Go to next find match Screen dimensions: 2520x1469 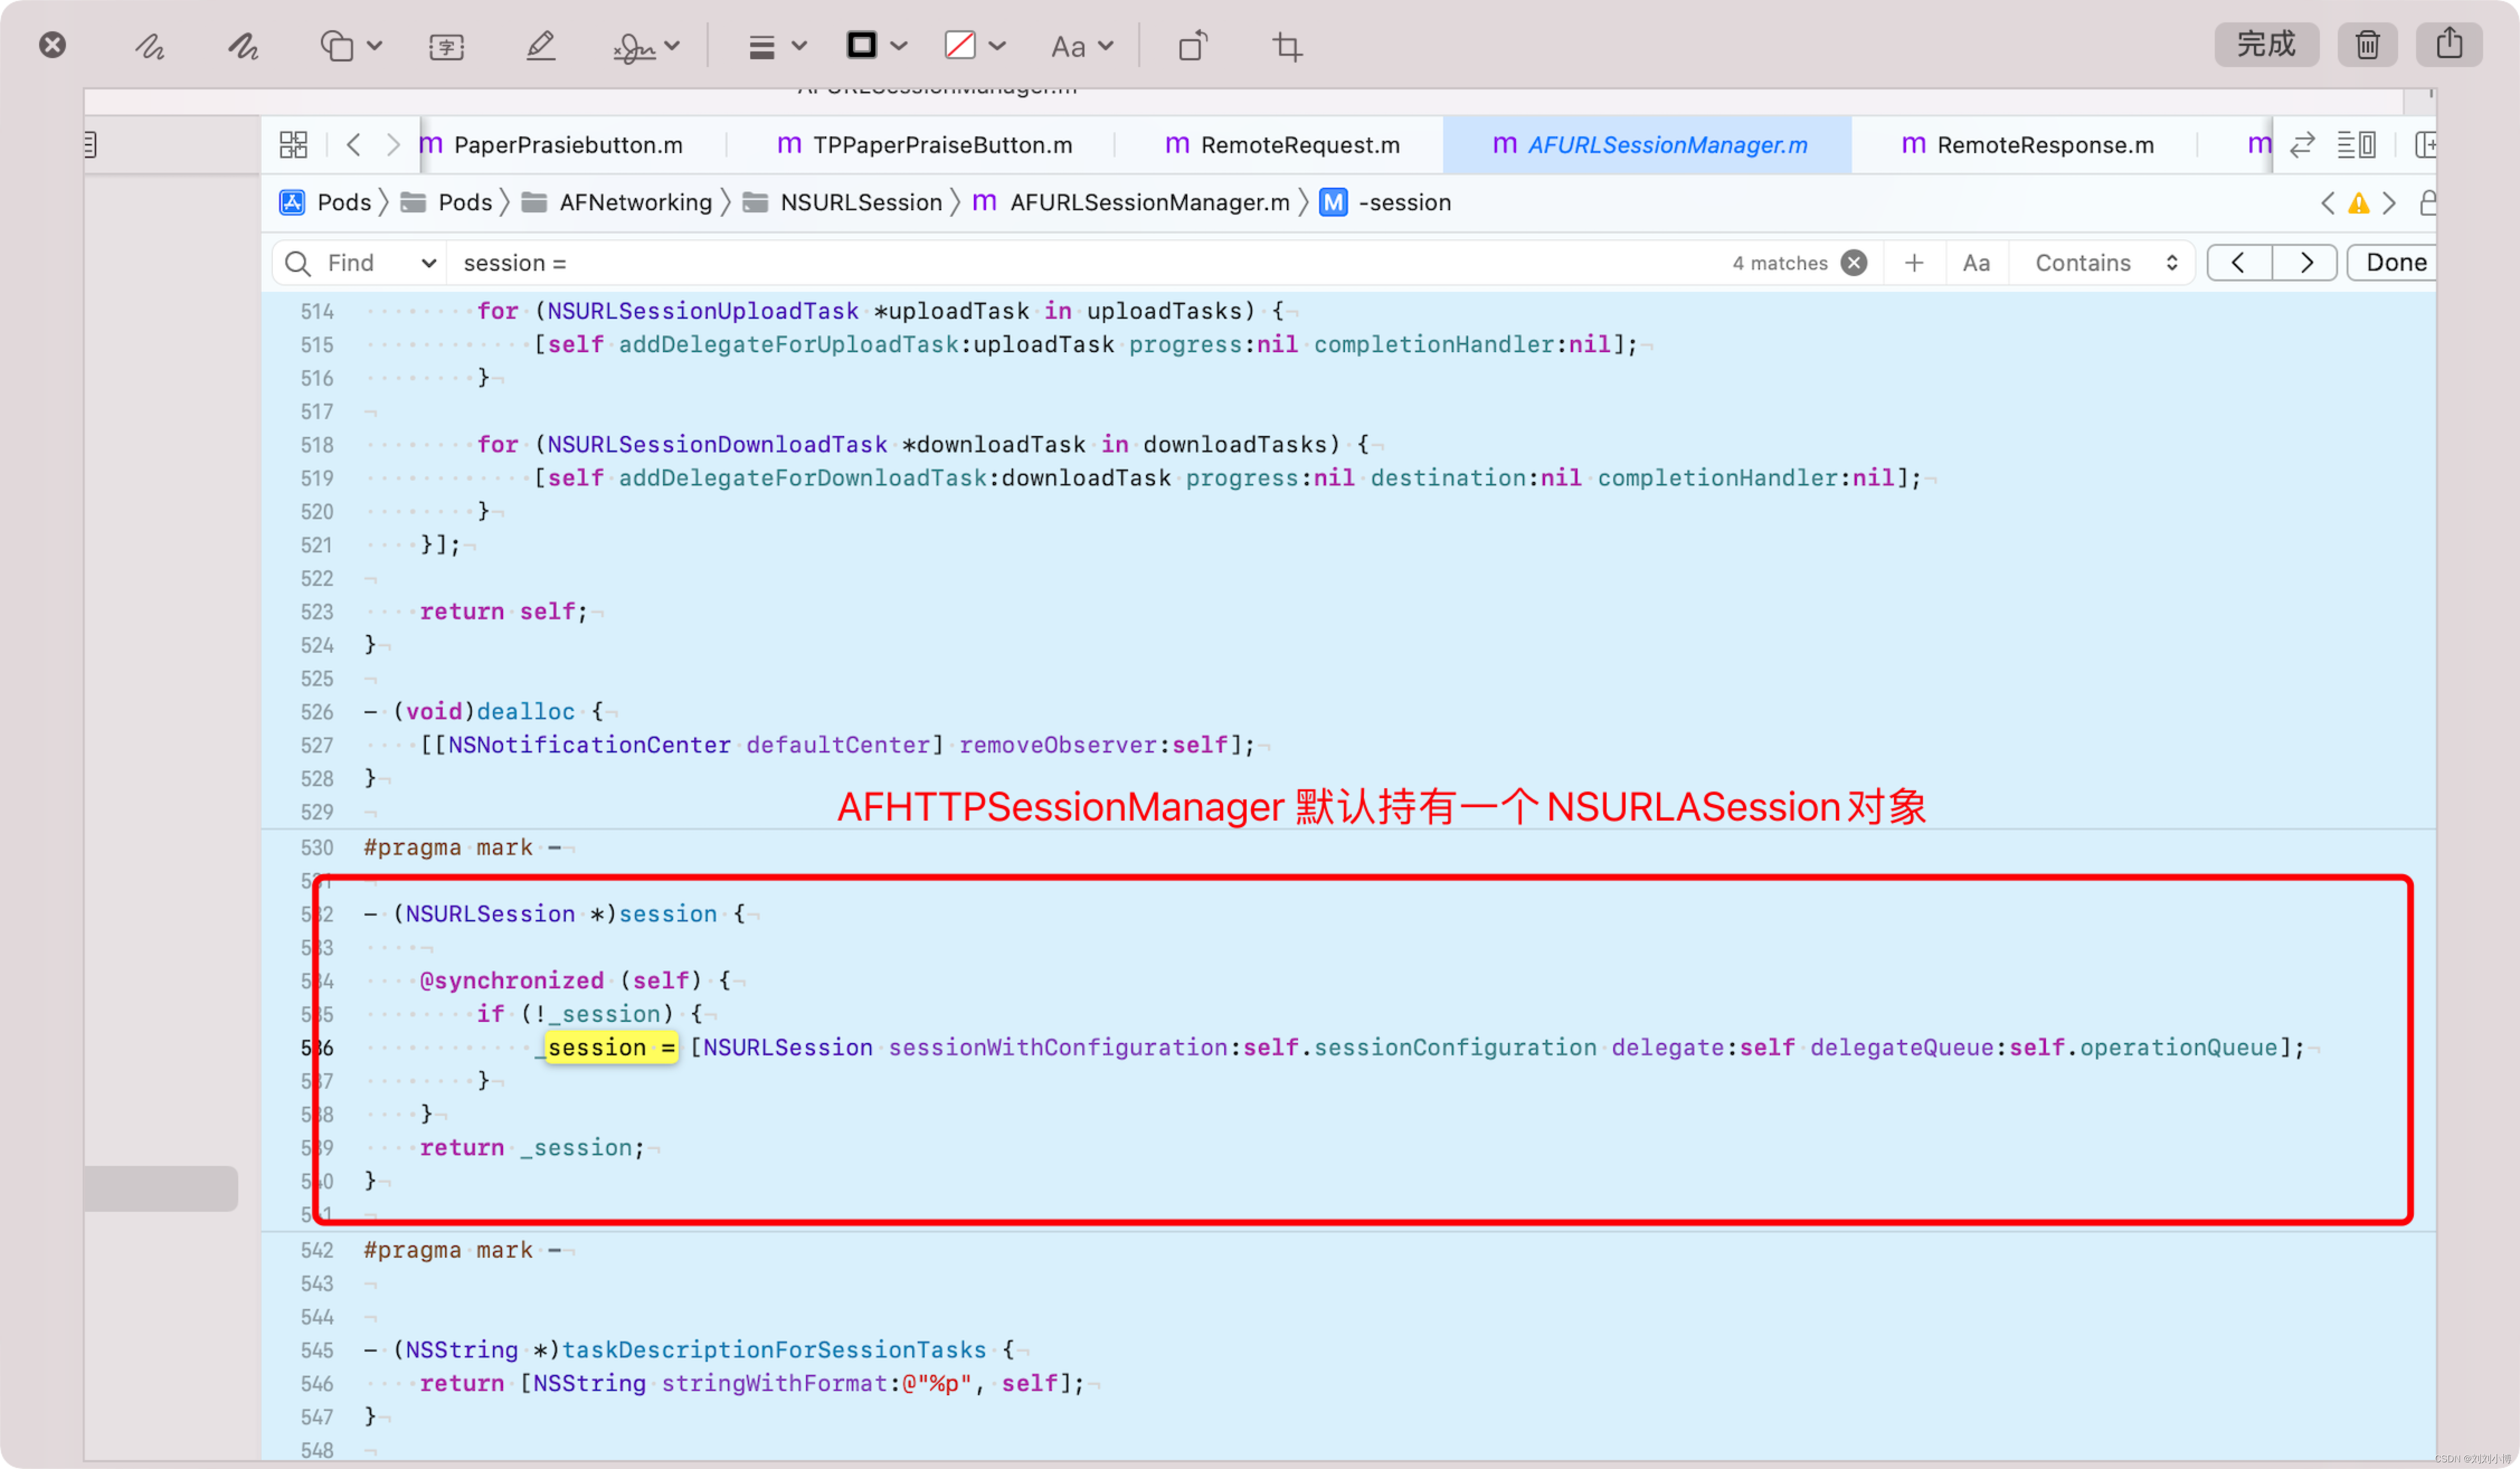pyautogui.click(x=2306, y=263)
